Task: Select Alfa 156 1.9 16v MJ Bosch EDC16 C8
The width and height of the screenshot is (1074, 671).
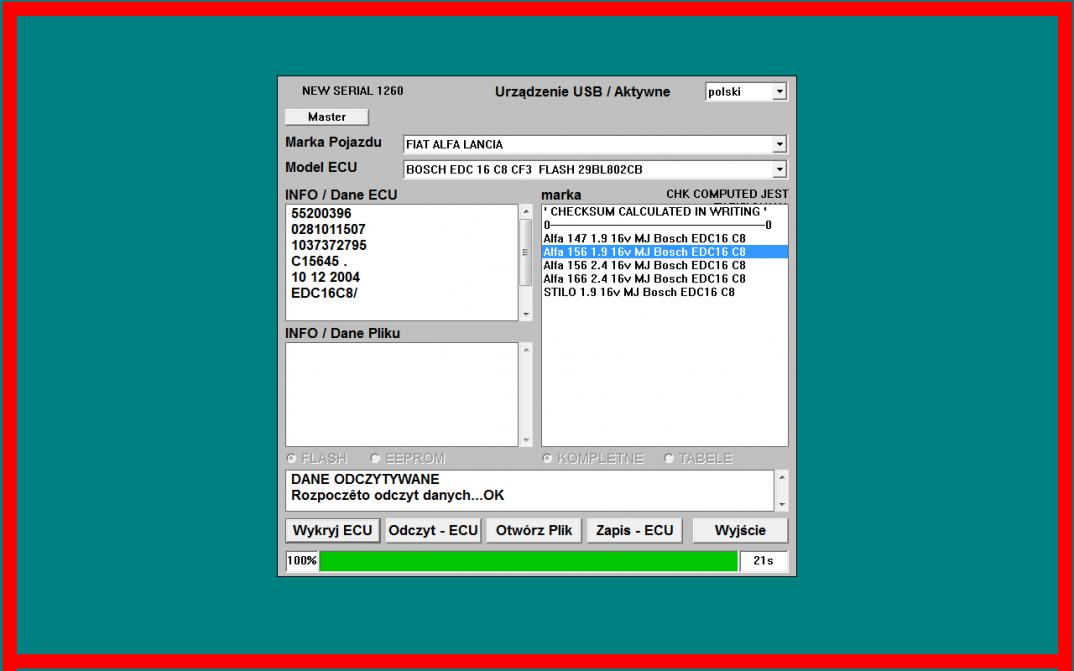Action: 664,252
